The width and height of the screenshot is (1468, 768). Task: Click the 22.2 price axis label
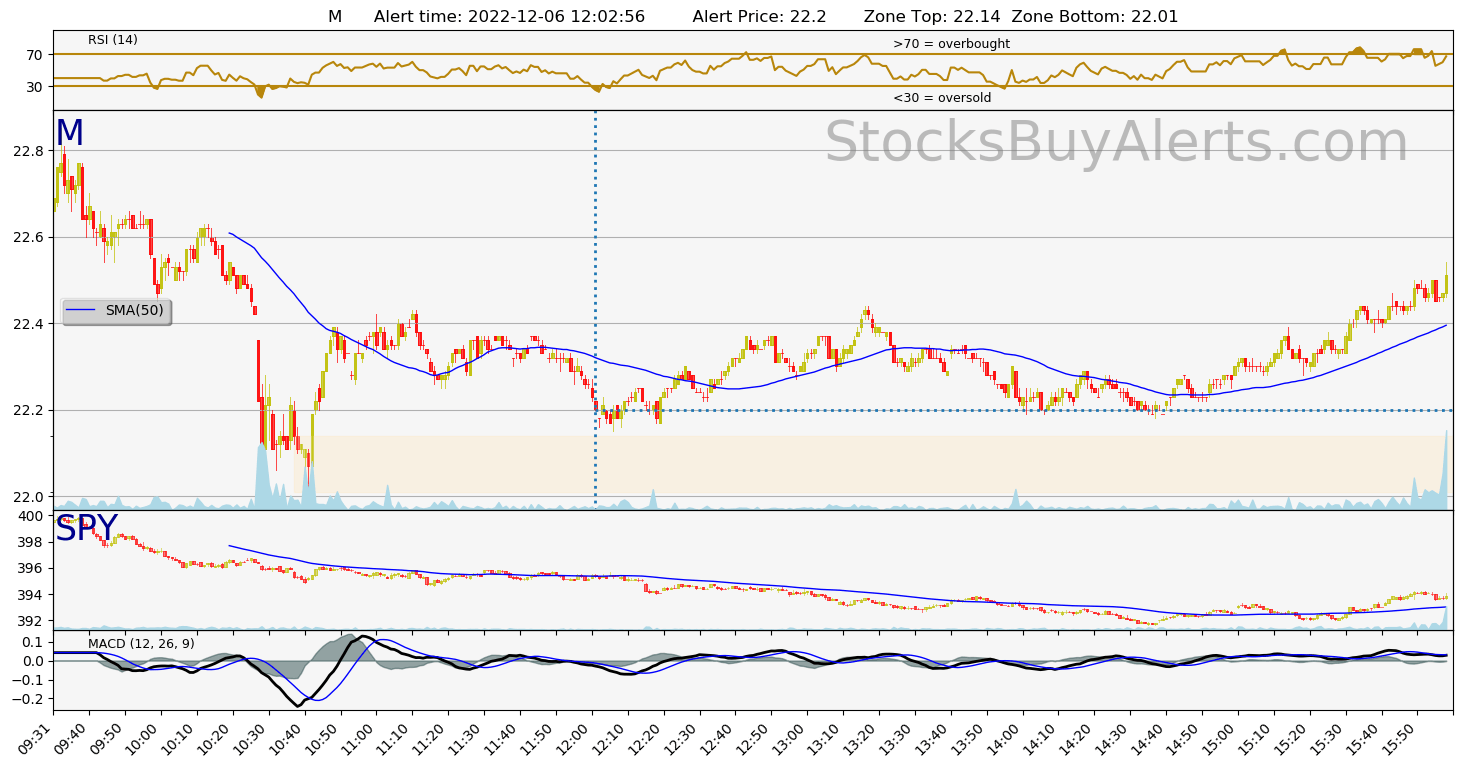[27, 410]
